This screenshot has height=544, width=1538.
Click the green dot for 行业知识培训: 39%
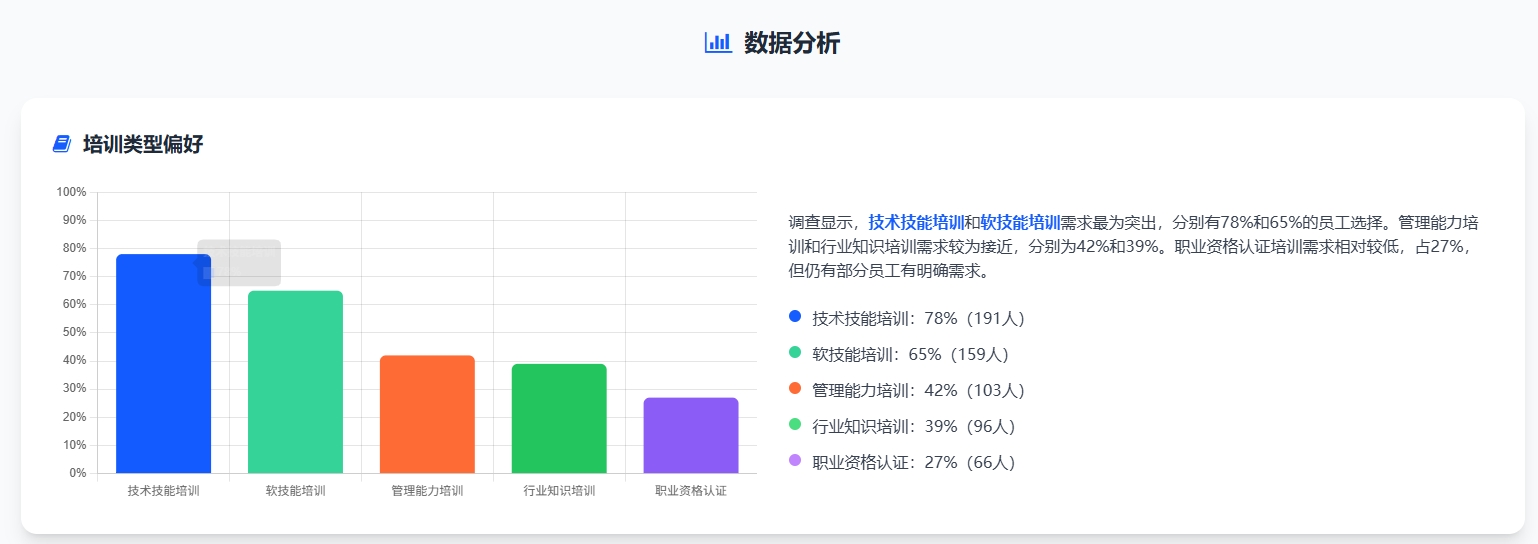(x=795, y=424)
